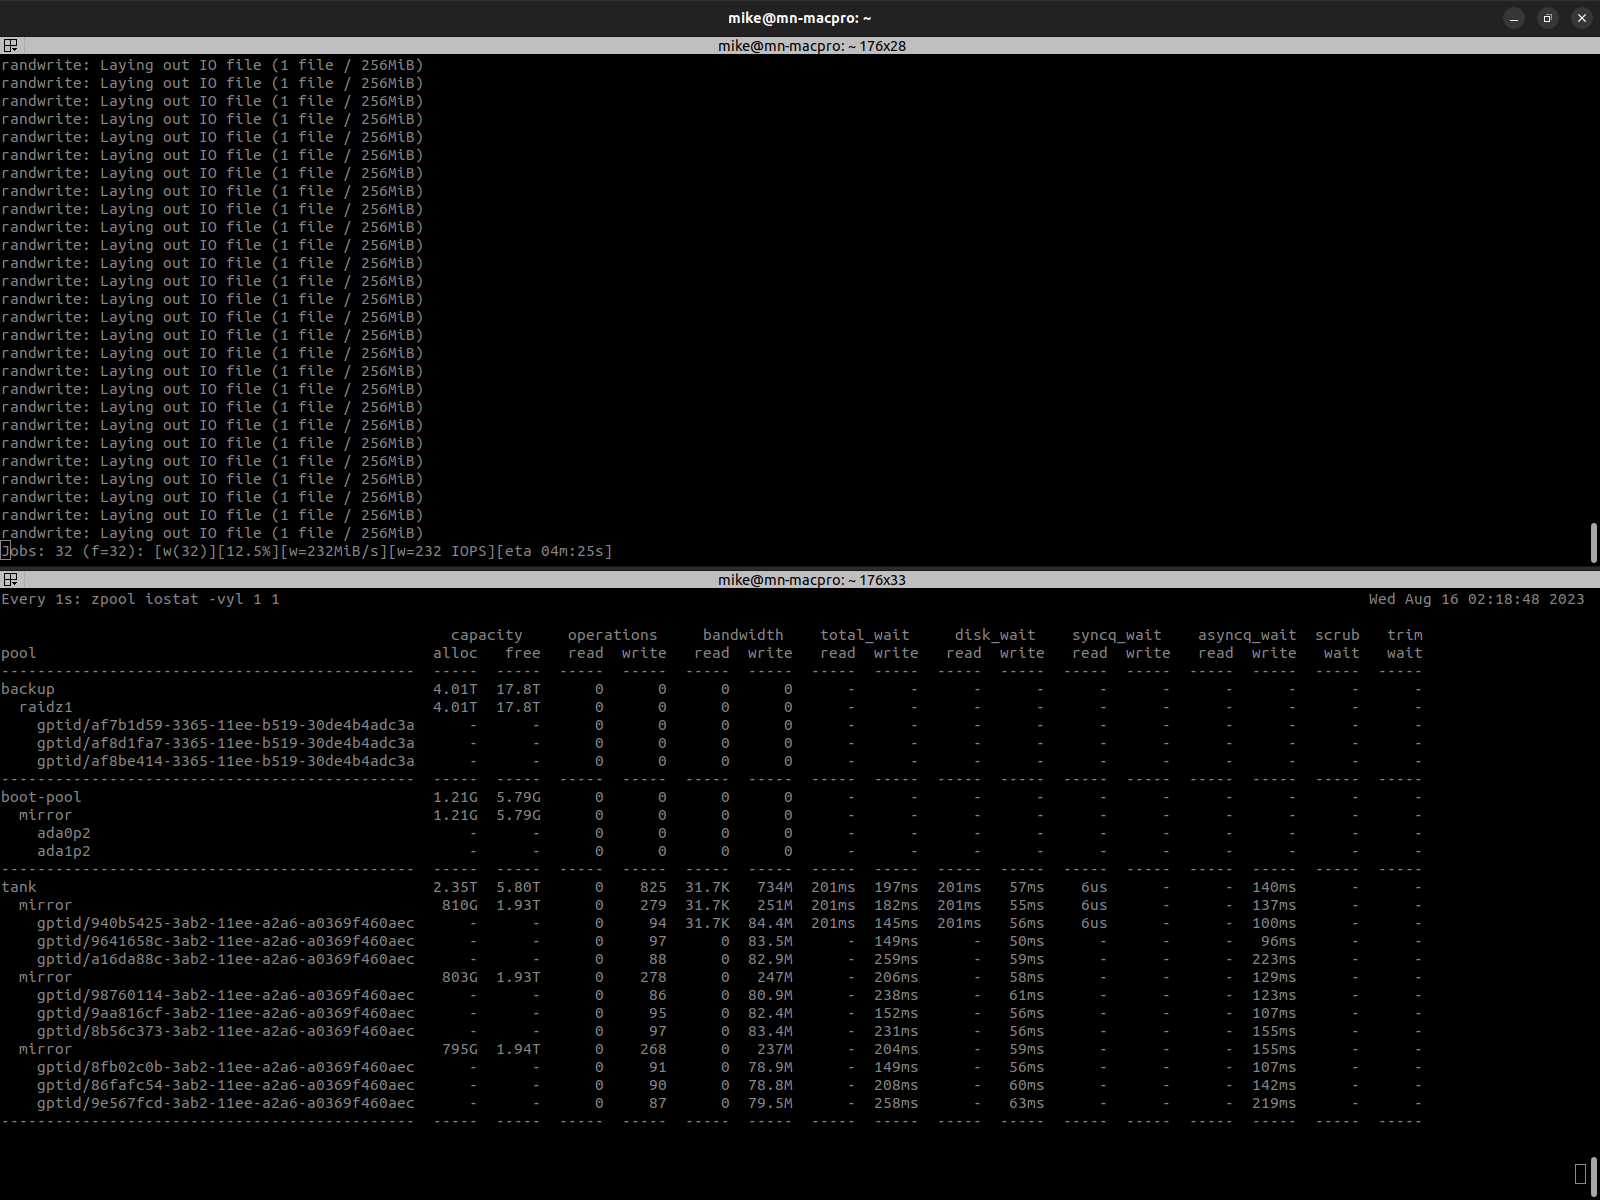
Task: Click the top pane's vertical scrollbar handle
Action: tap(1593, 542)
